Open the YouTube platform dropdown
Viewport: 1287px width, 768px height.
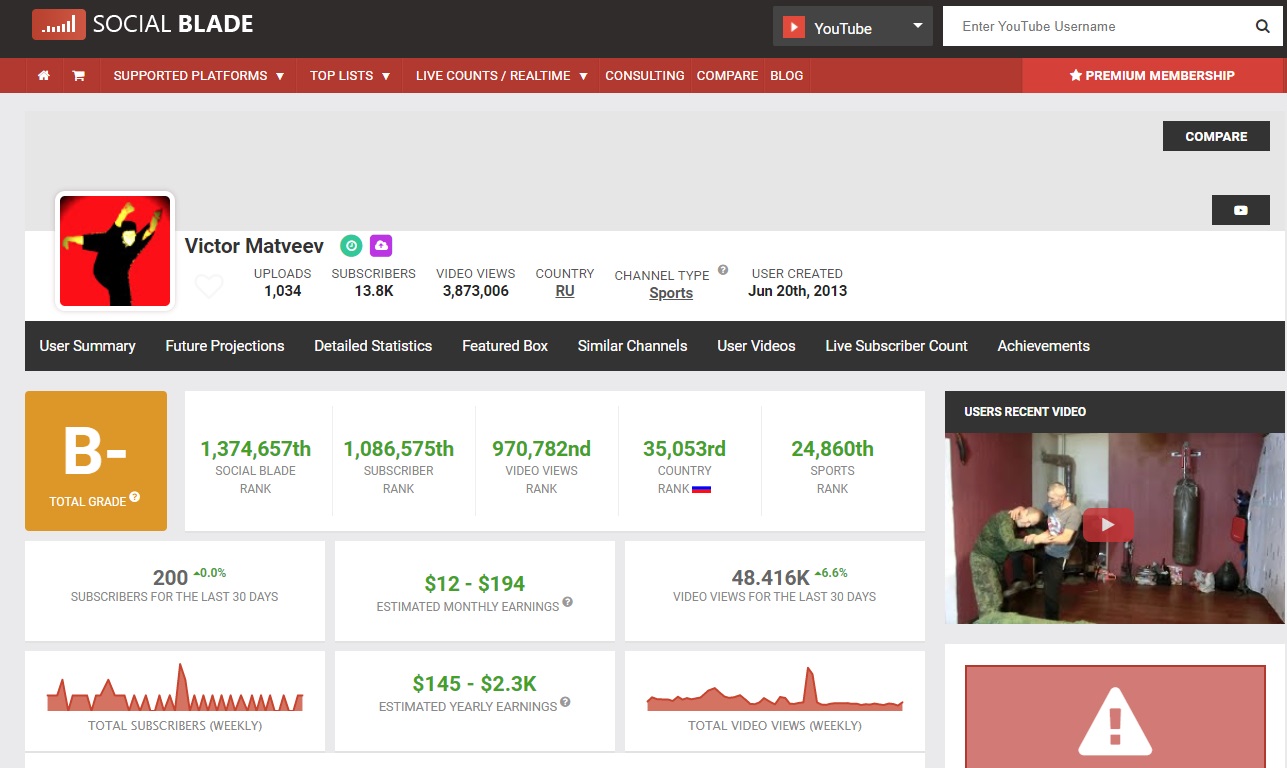853,27
